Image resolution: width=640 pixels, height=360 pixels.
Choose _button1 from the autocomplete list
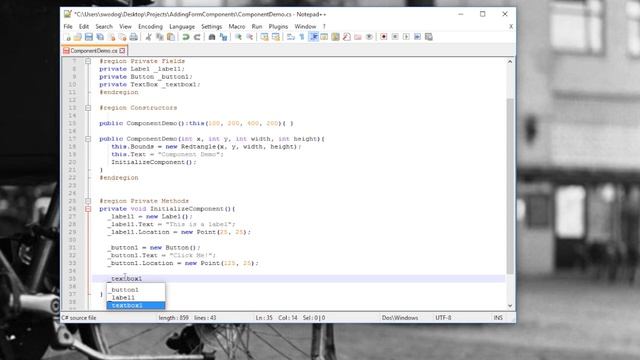tap(136, 290)
